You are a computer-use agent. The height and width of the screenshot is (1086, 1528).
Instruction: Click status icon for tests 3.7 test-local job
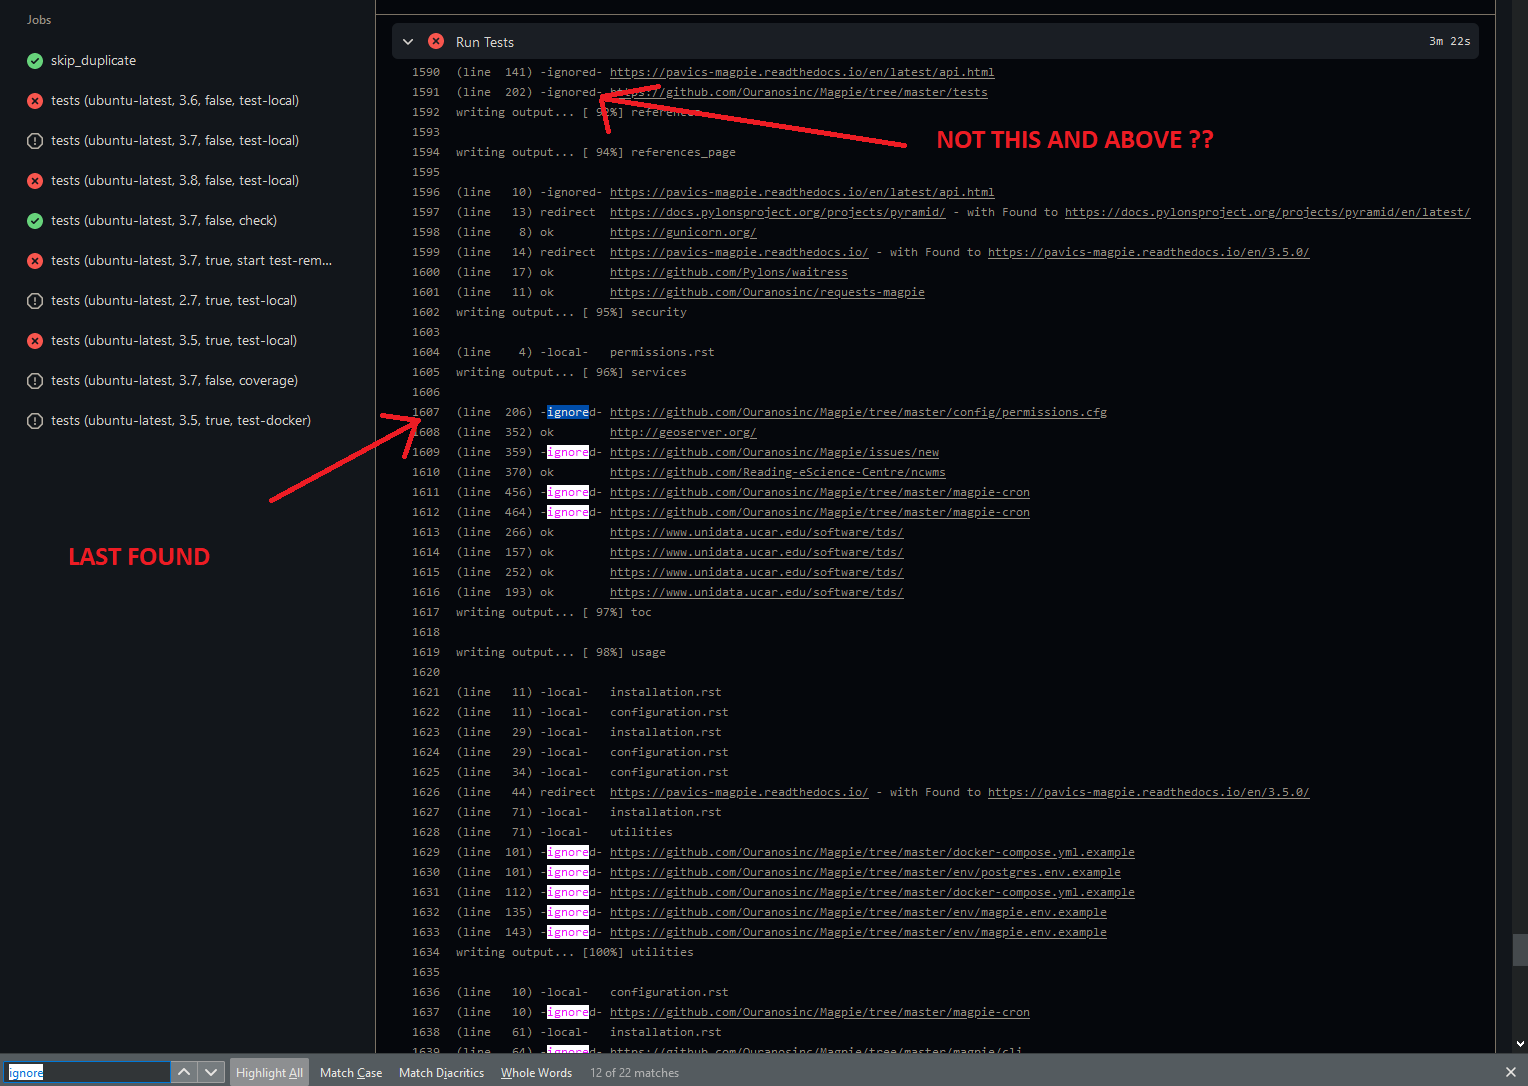coord(35,141)
